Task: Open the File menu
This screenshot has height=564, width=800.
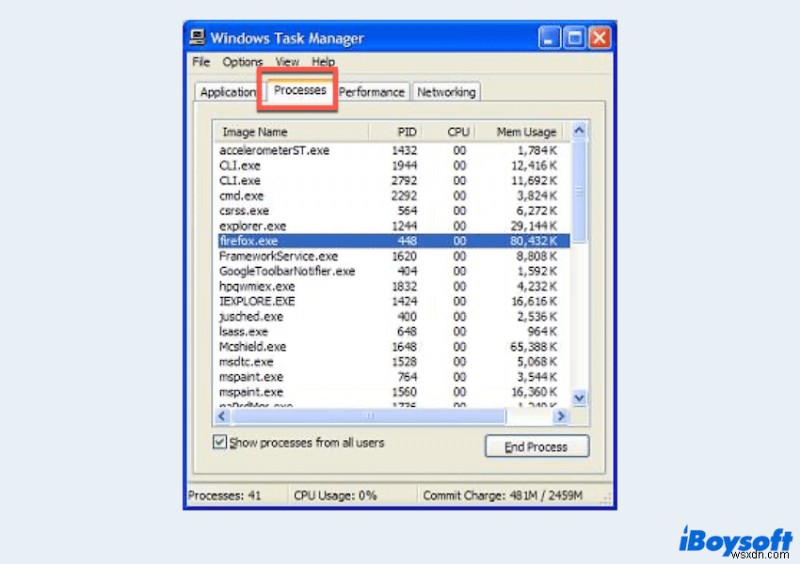Action: (201, 62)
